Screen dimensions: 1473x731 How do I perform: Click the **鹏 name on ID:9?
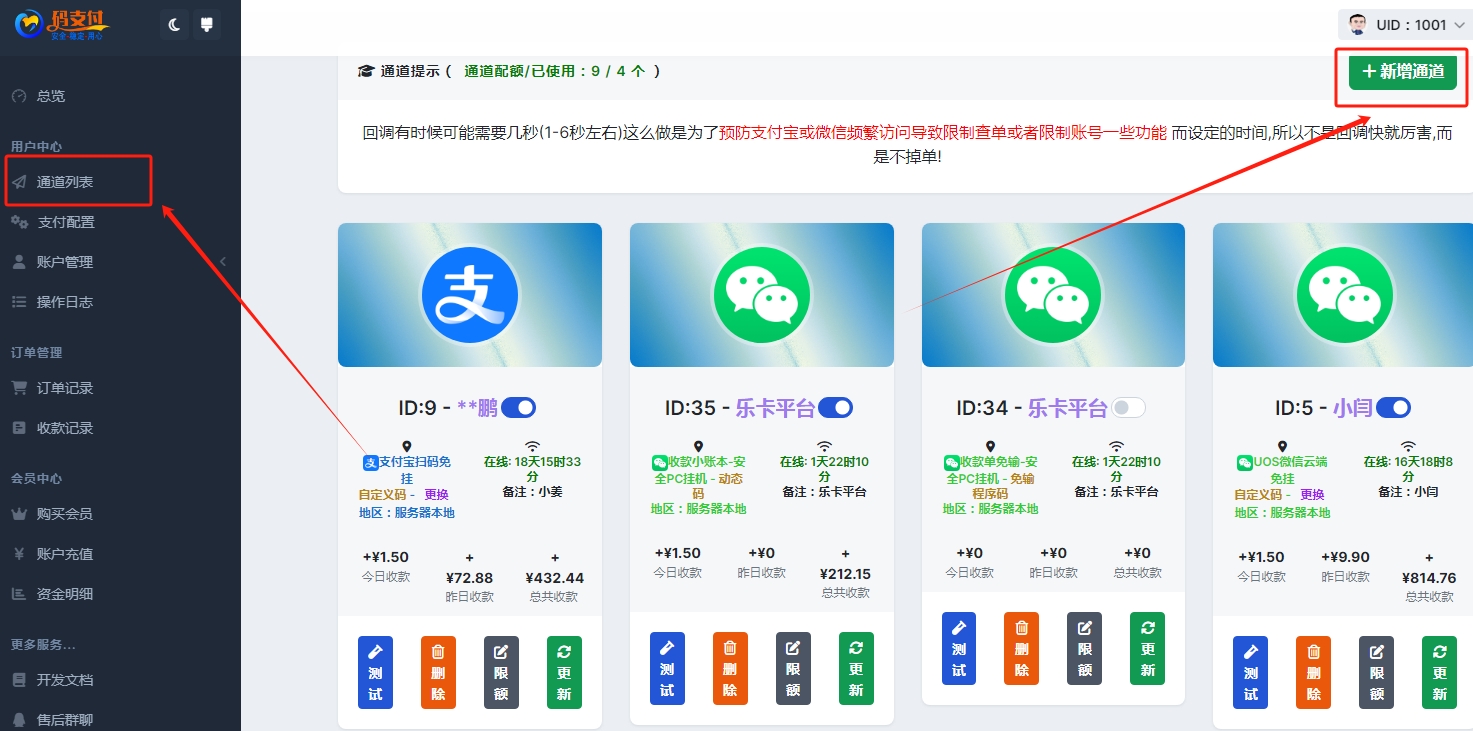tap(477, 408)
